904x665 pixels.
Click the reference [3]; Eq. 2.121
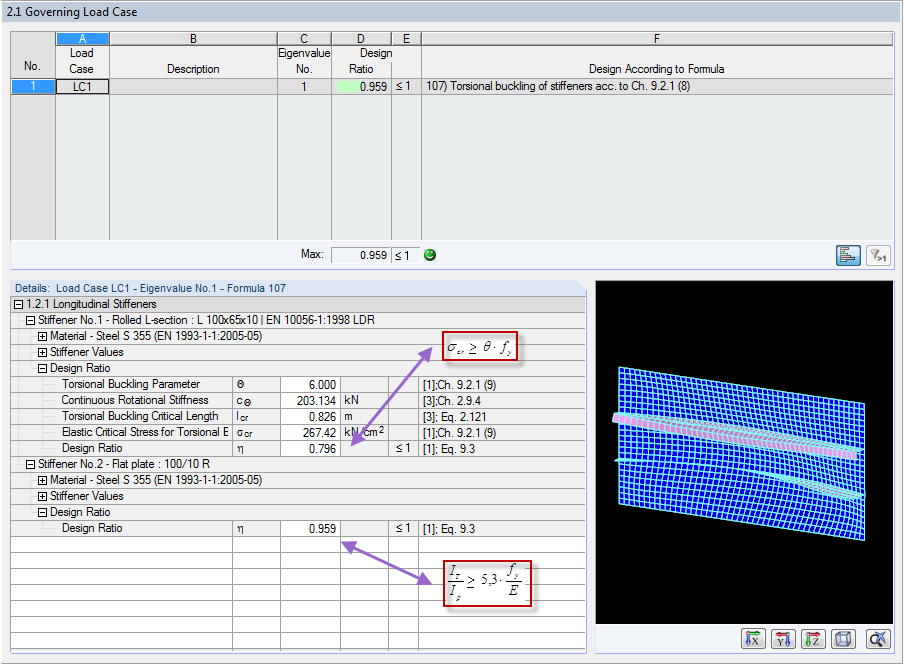[x=454, y=417]
